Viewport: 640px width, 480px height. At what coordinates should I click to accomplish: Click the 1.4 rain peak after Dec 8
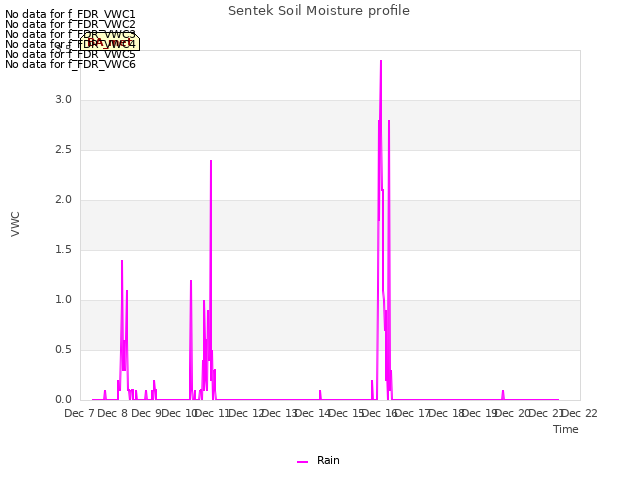tap(122, 261)
